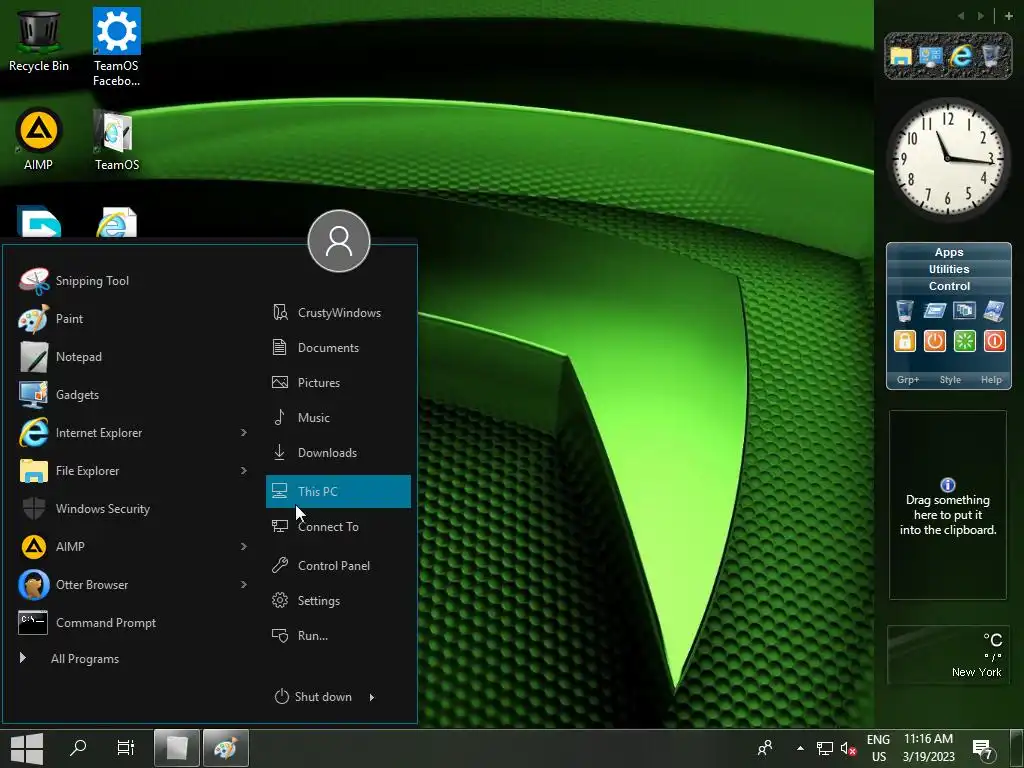Switch to Paint on the taskbar
Image resolution: width=1024 pixels, height=768 pixels.
click(226, 748)
